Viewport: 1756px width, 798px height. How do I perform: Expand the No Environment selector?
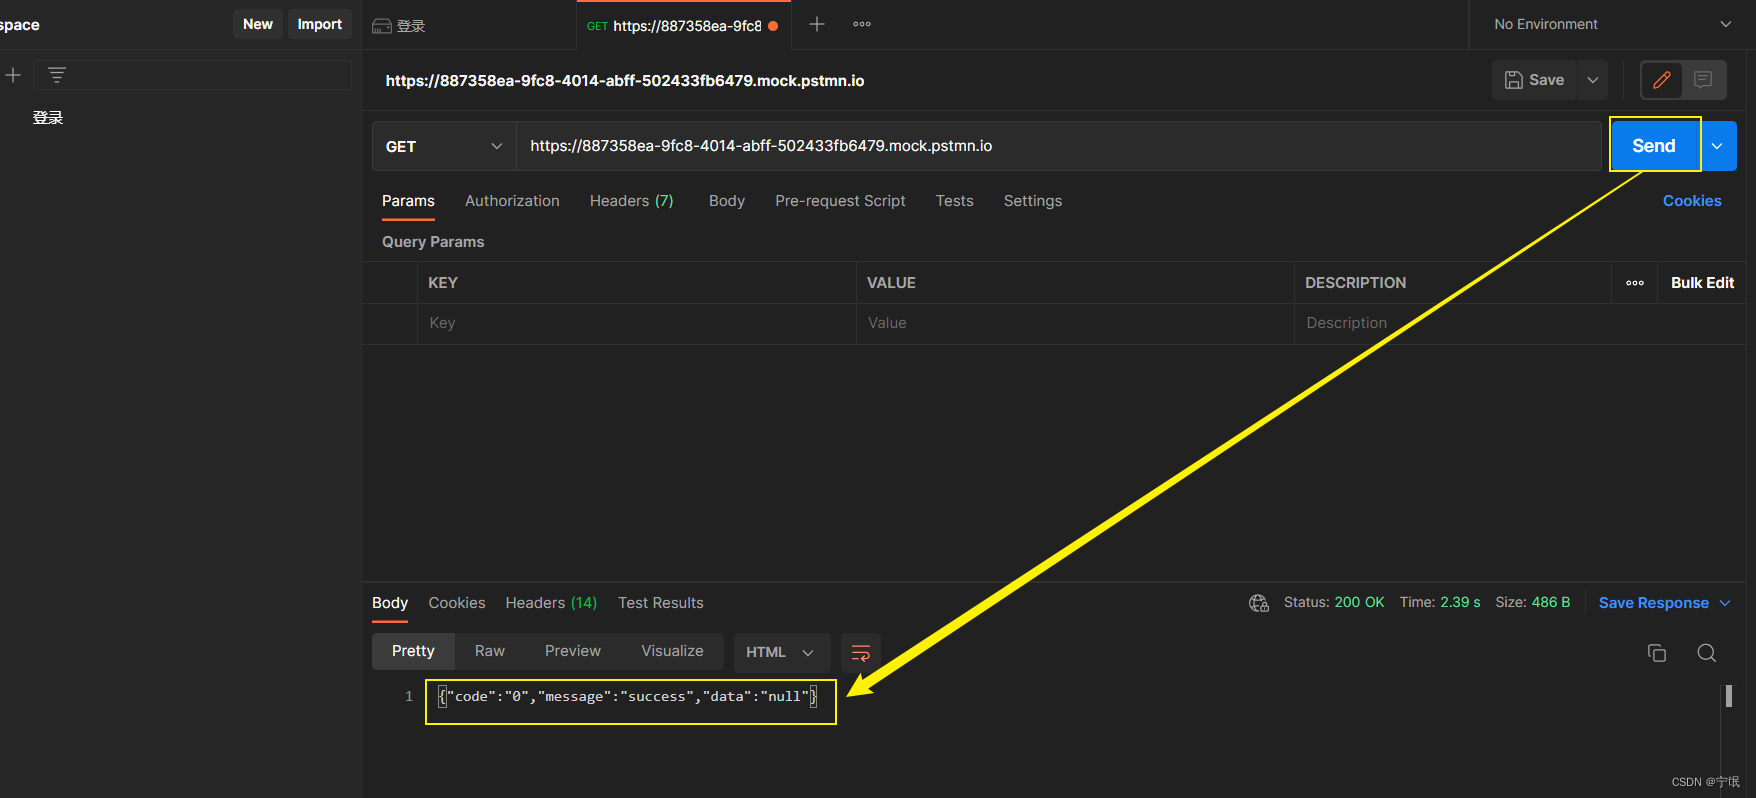coord(1611,24)
